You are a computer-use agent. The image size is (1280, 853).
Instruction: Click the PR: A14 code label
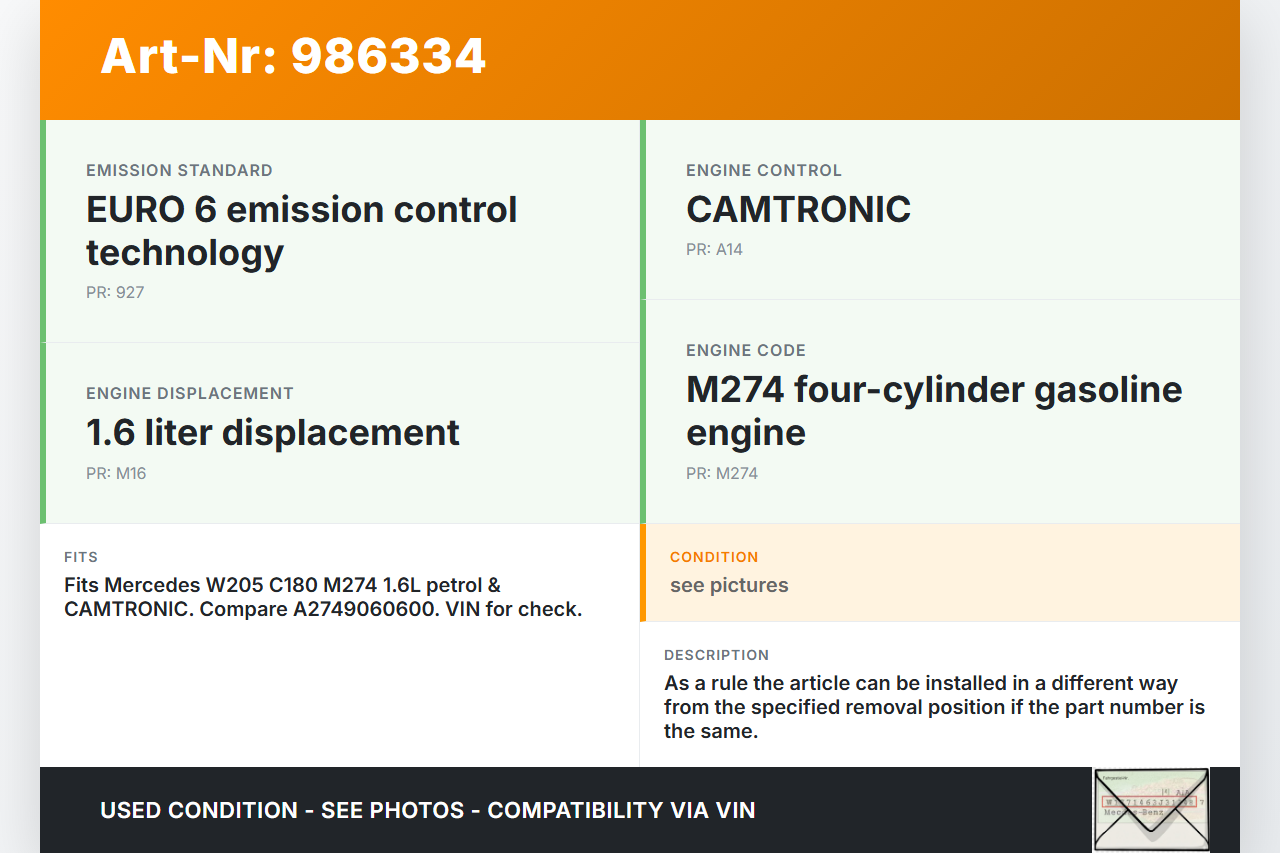714,250
